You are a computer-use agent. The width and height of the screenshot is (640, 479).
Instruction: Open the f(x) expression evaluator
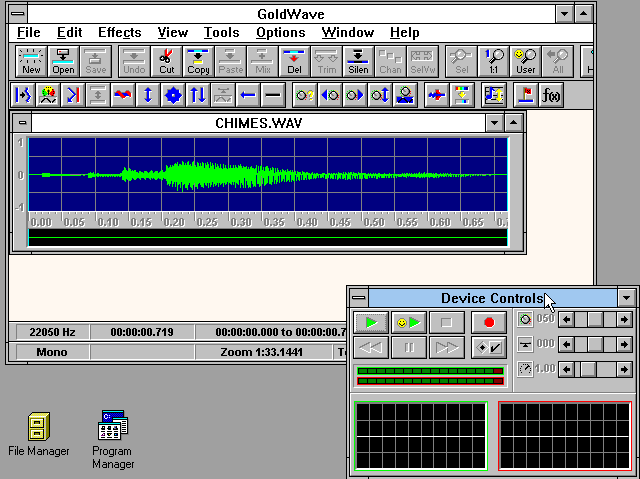click(551, 95)
